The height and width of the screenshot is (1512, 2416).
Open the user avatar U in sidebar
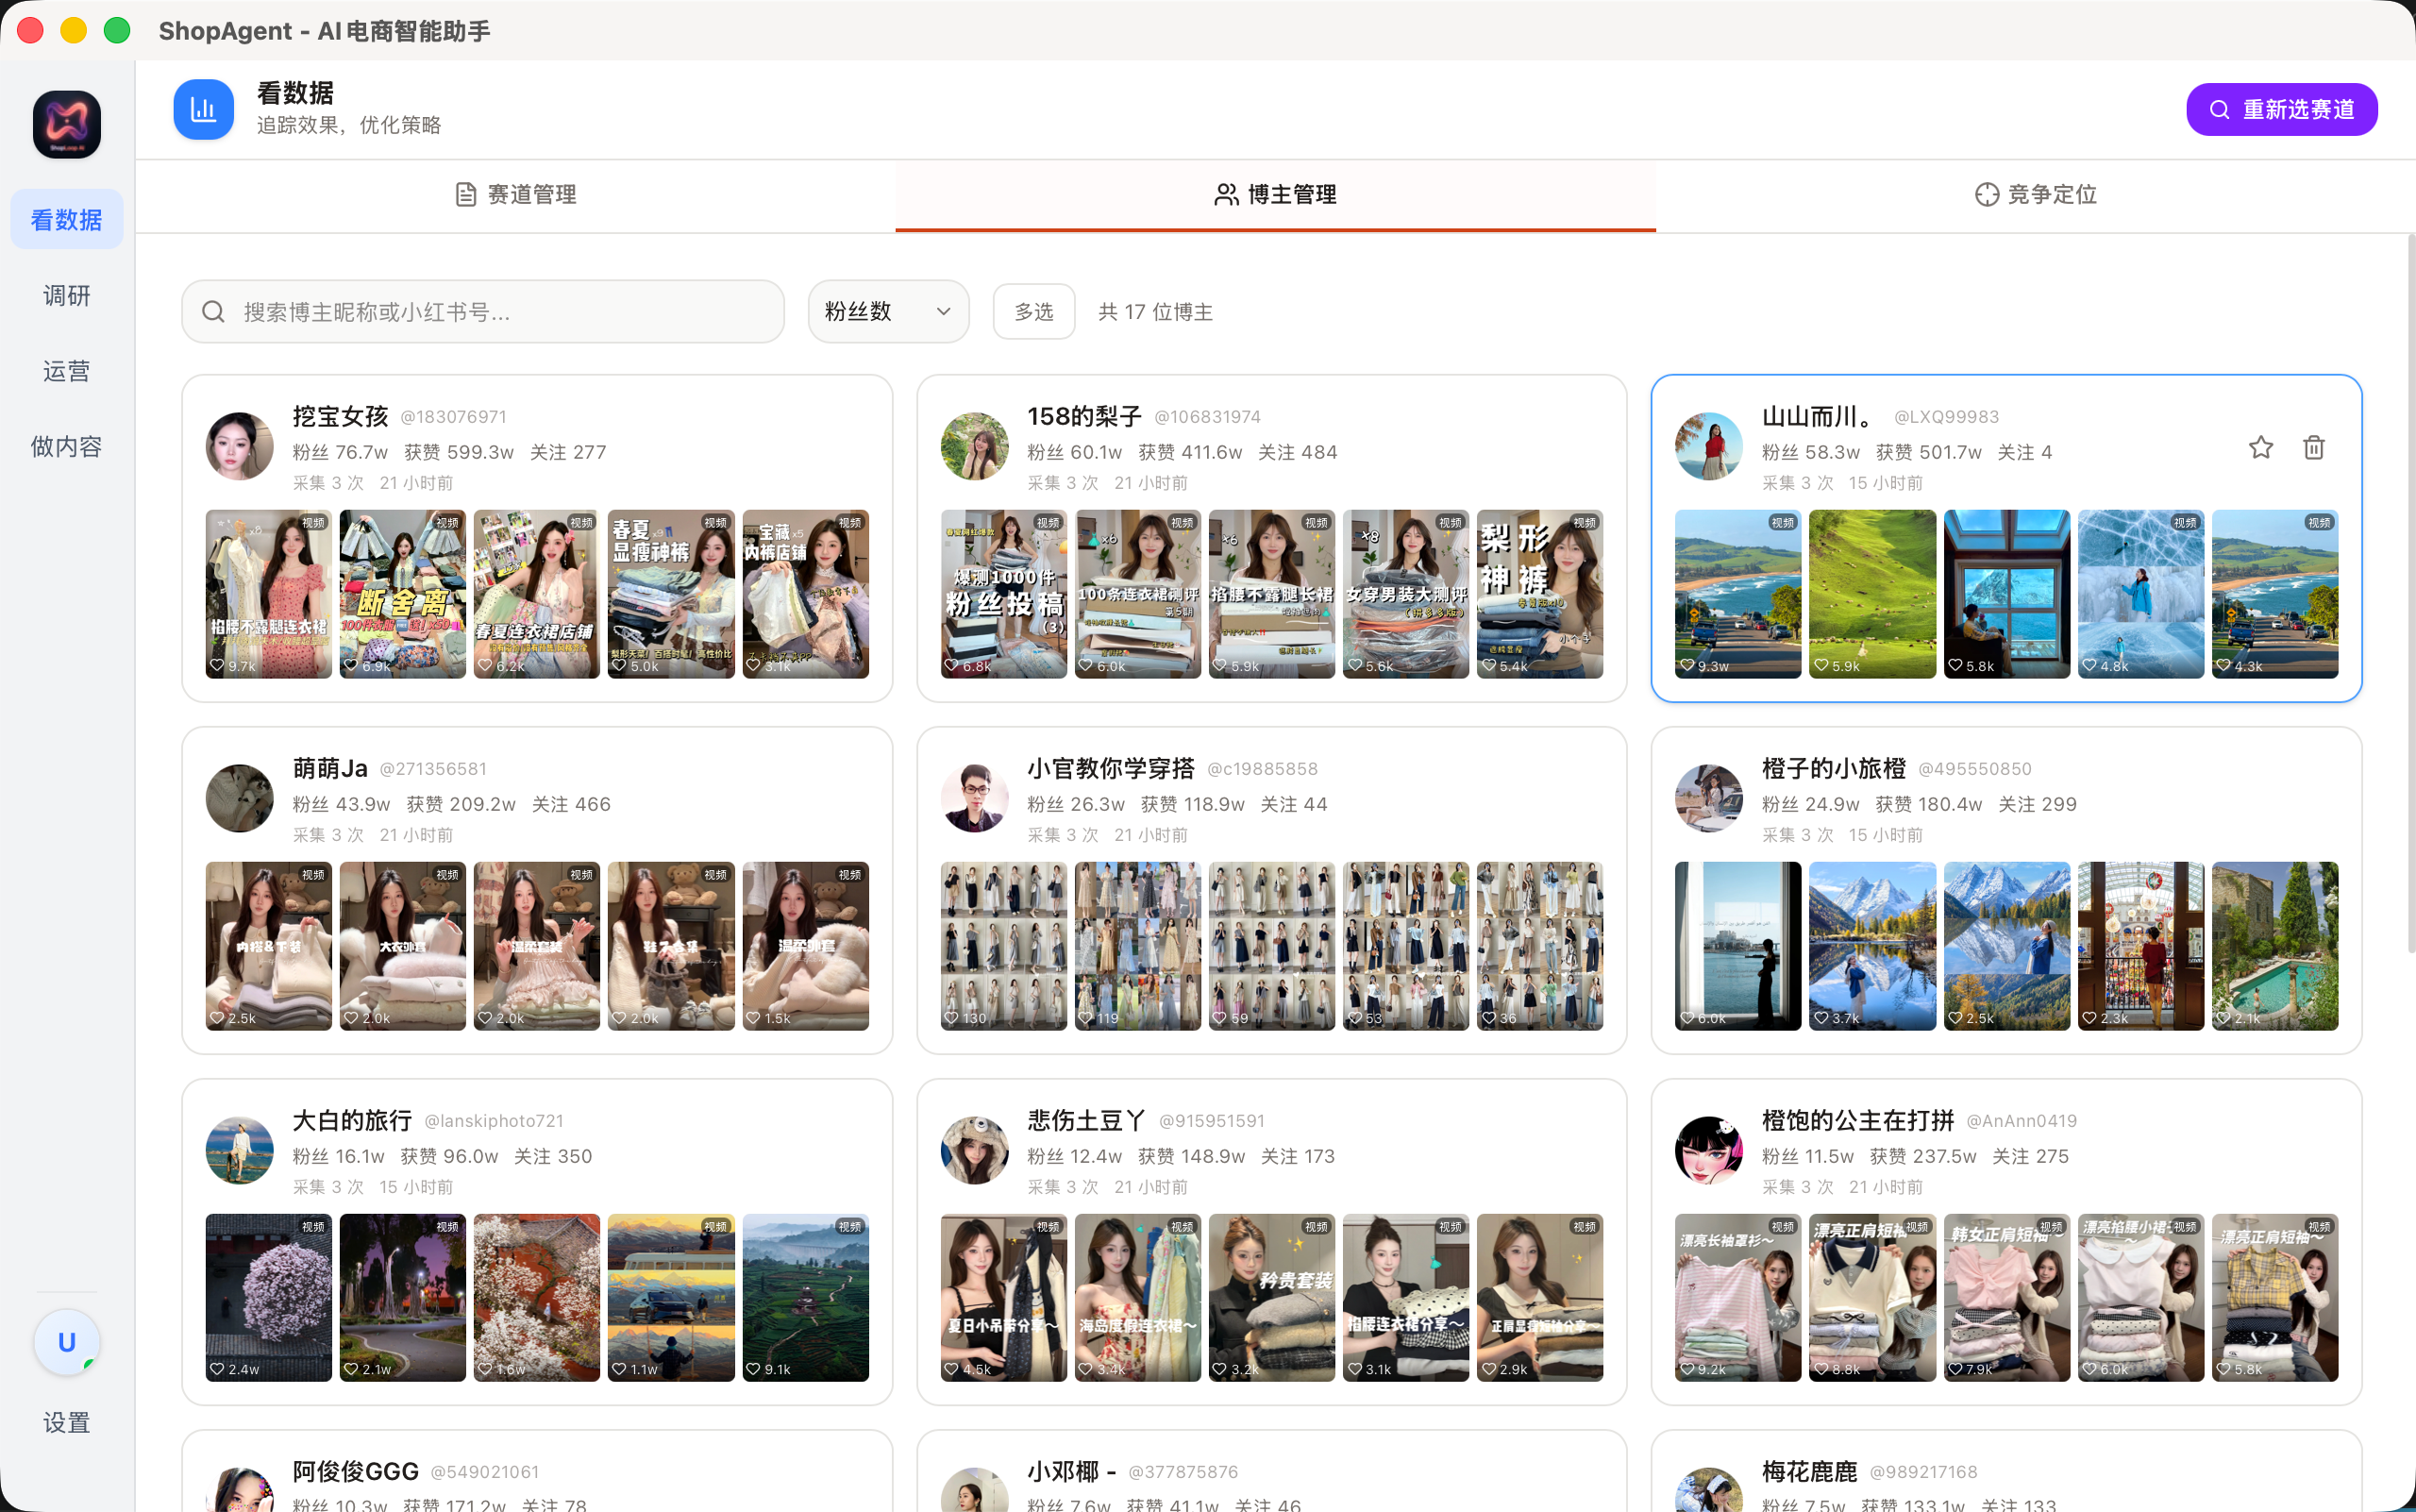tap(67, 1342)
